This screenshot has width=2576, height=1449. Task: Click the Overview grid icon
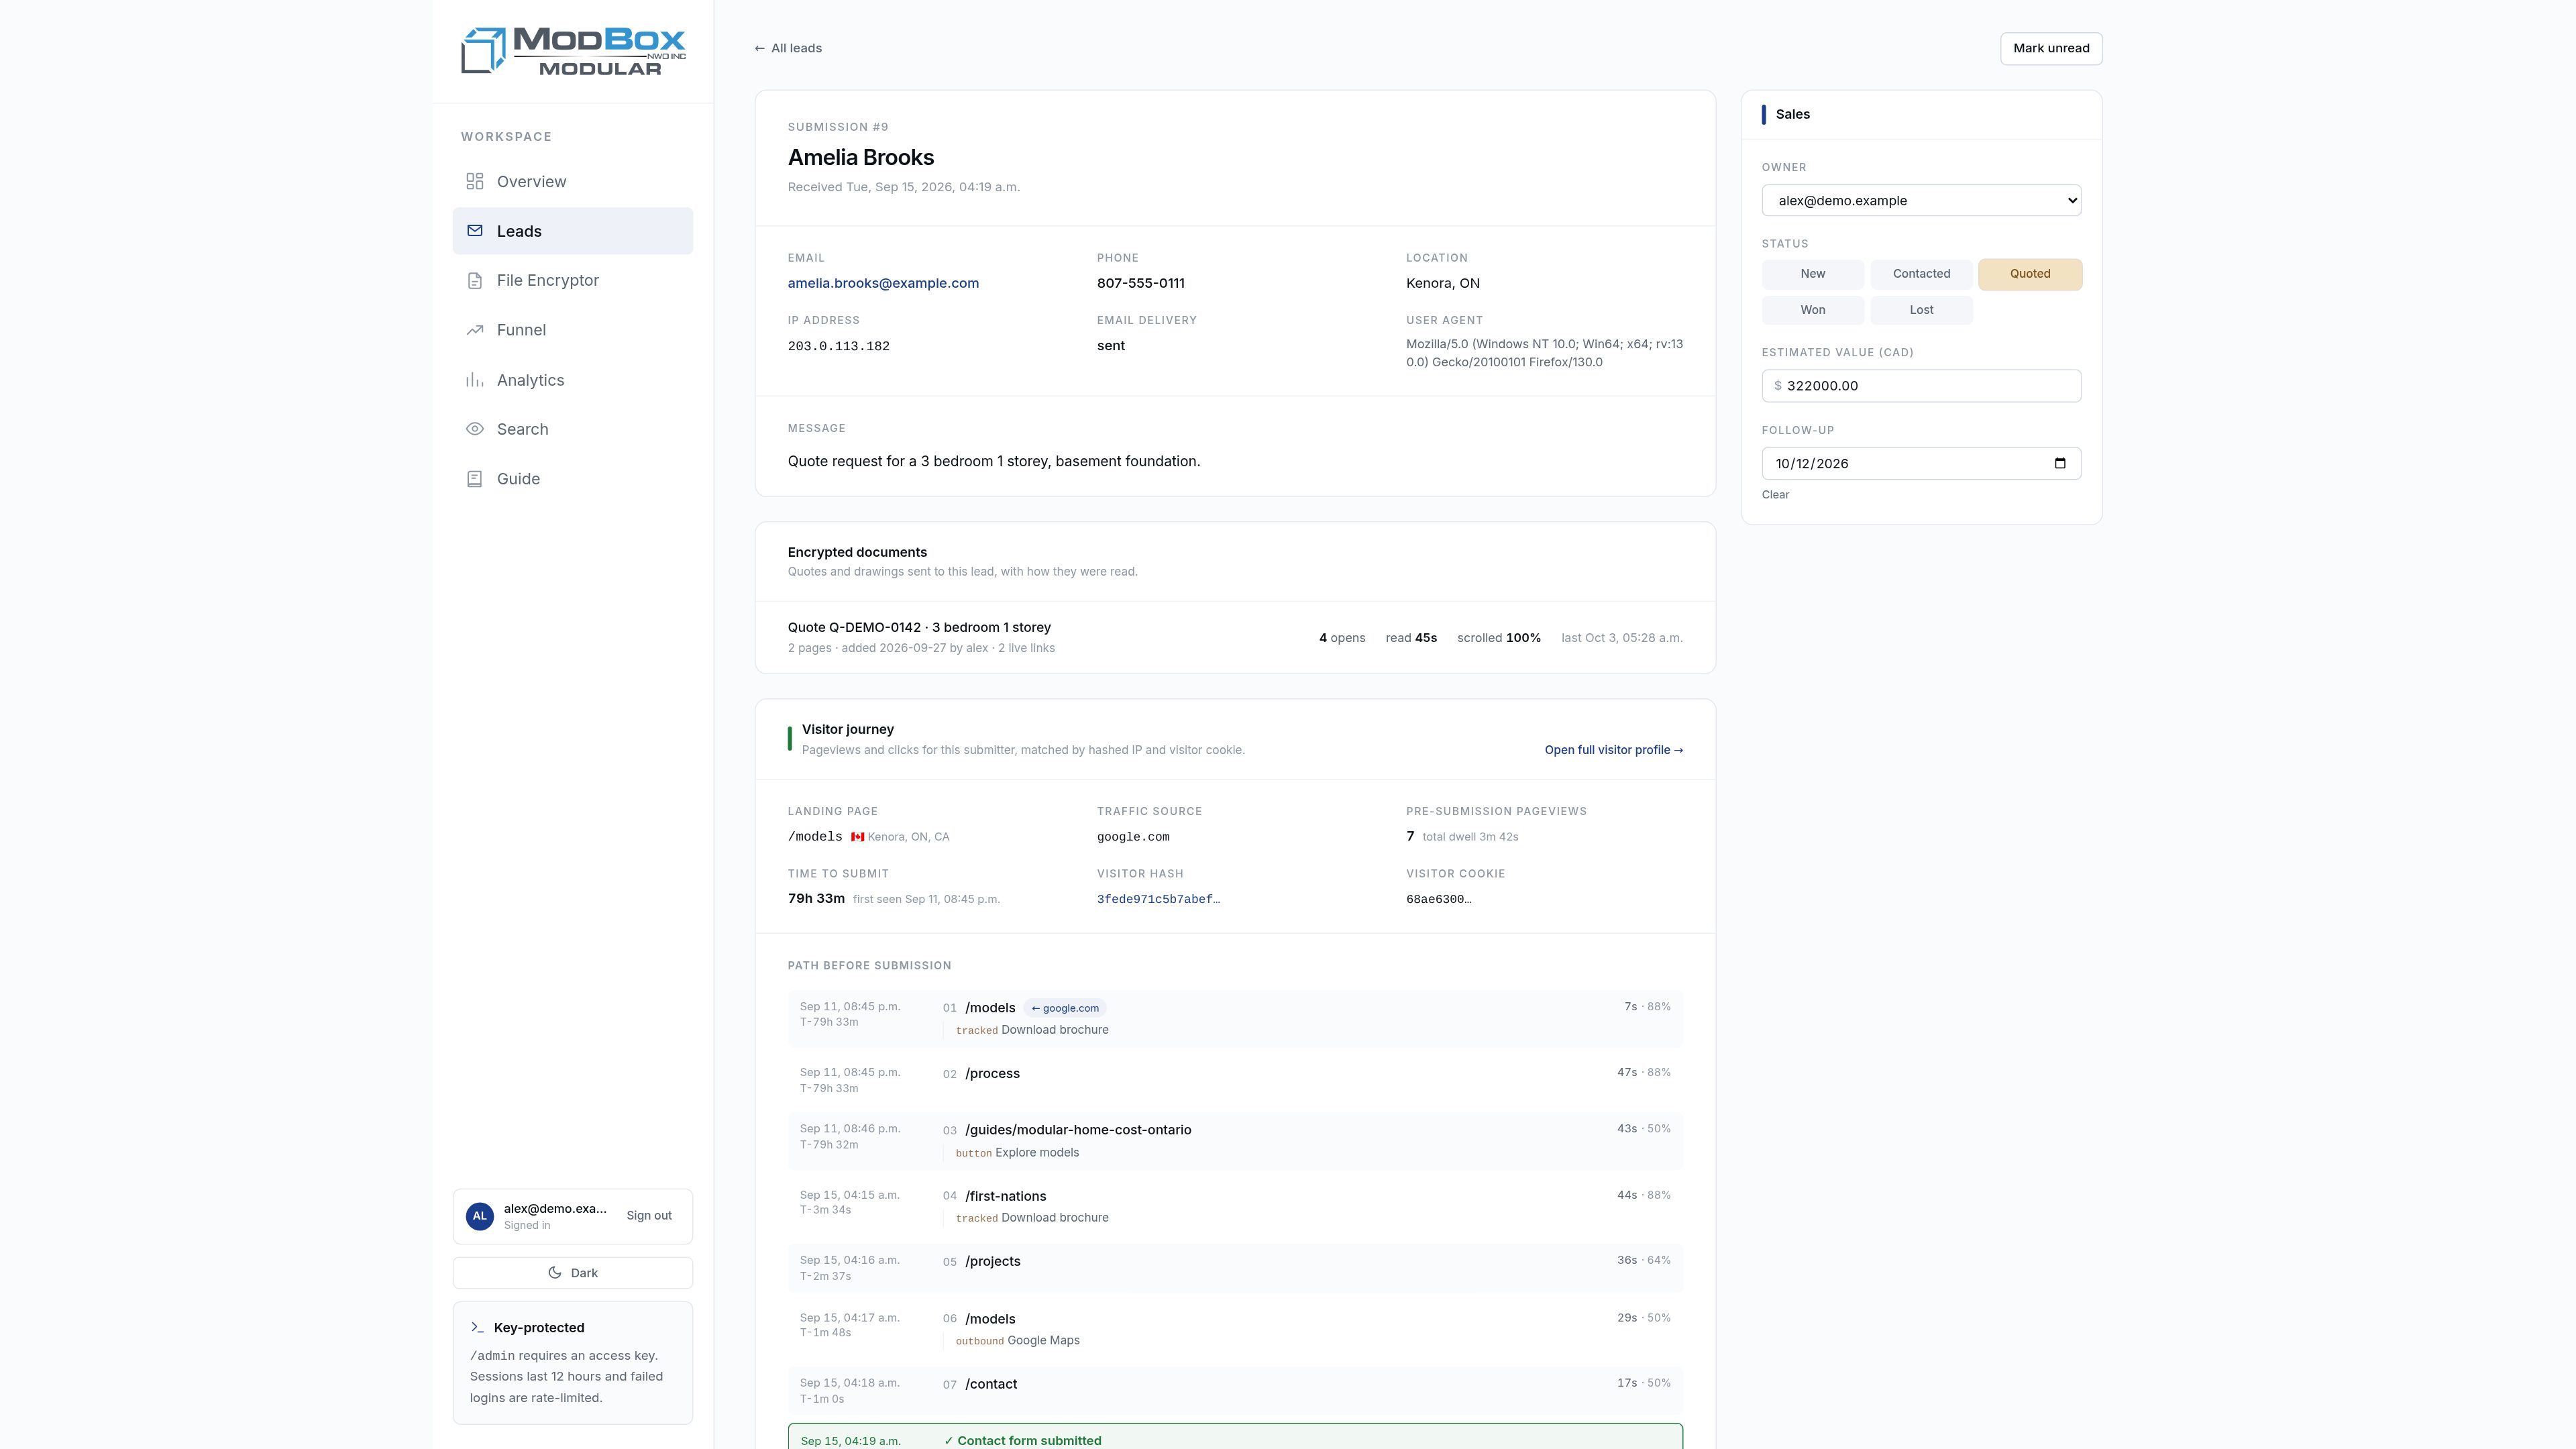[x=475, y=181]
